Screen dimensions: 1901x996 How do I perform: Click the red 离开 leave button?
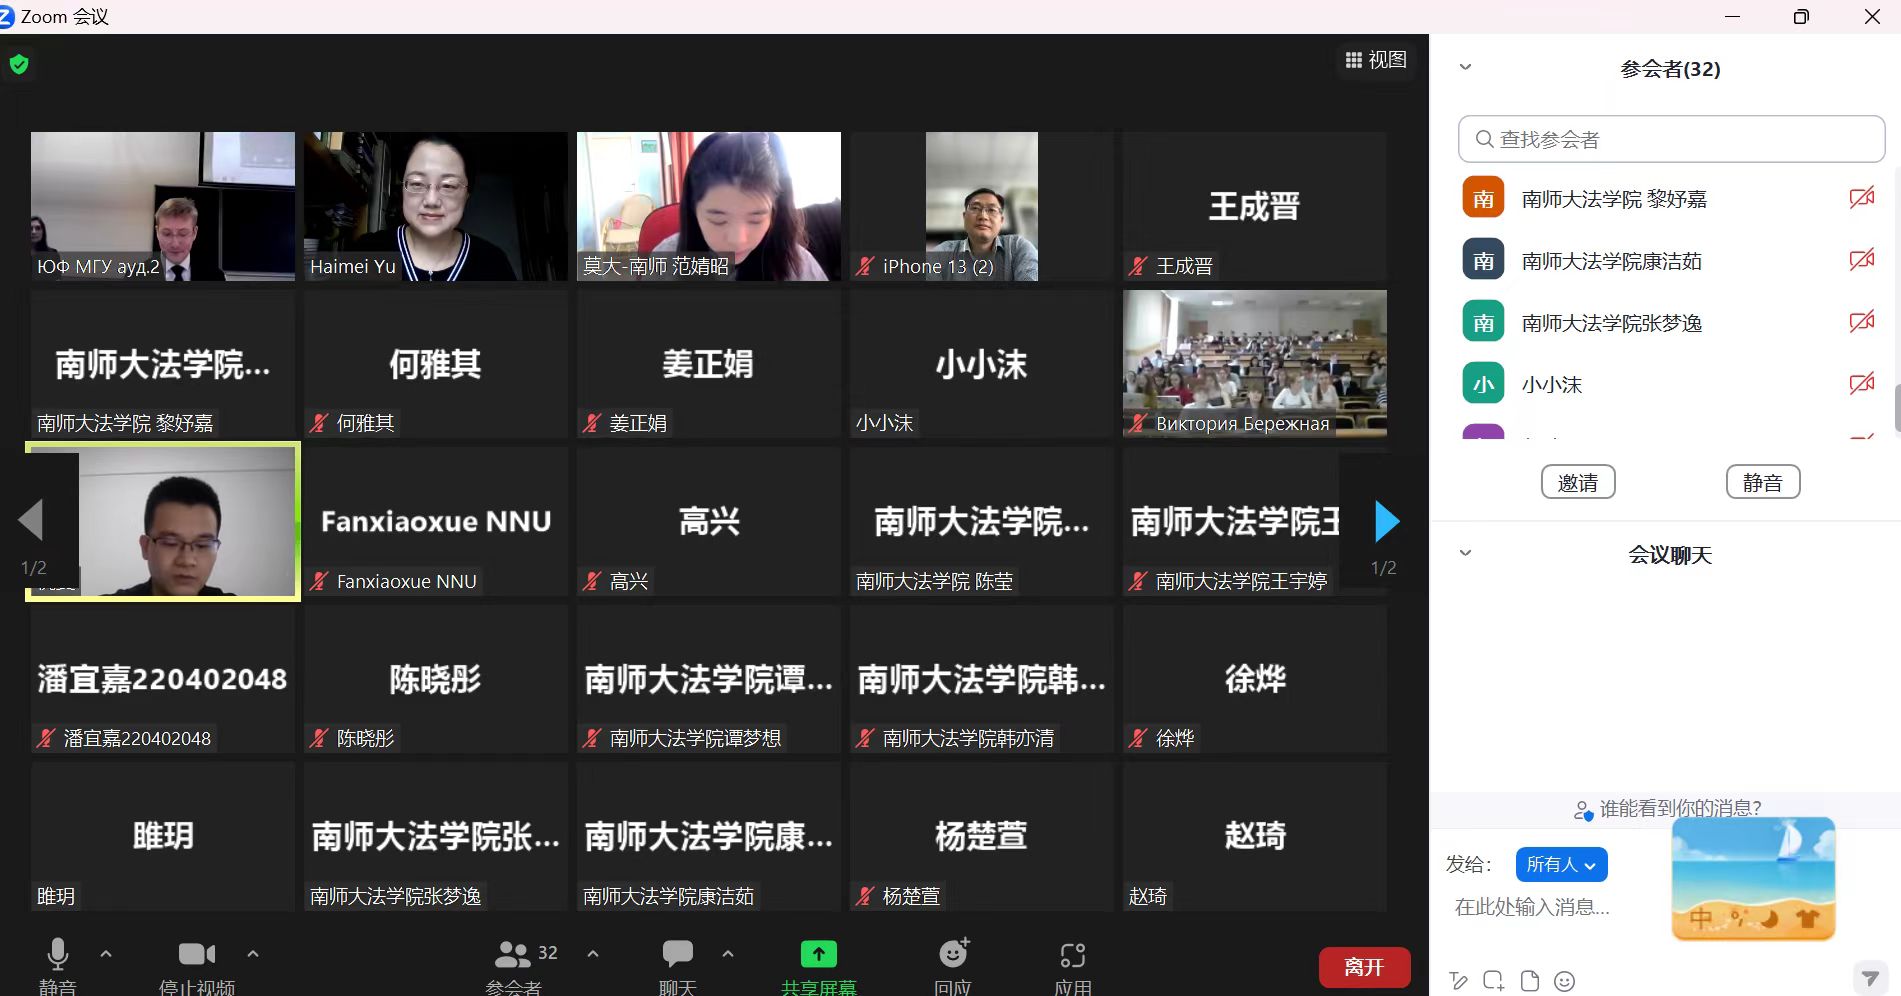pos(1364,967)
